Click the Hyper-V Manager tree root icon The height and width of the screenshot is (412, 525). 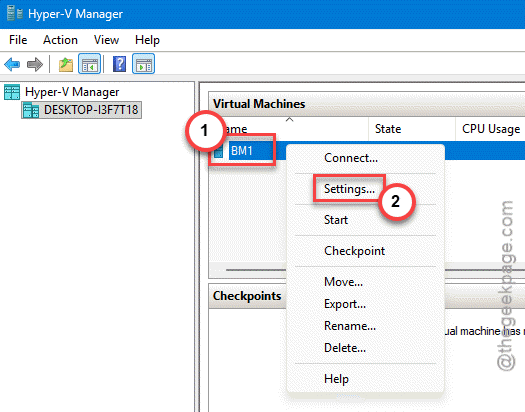coord(12,92)
